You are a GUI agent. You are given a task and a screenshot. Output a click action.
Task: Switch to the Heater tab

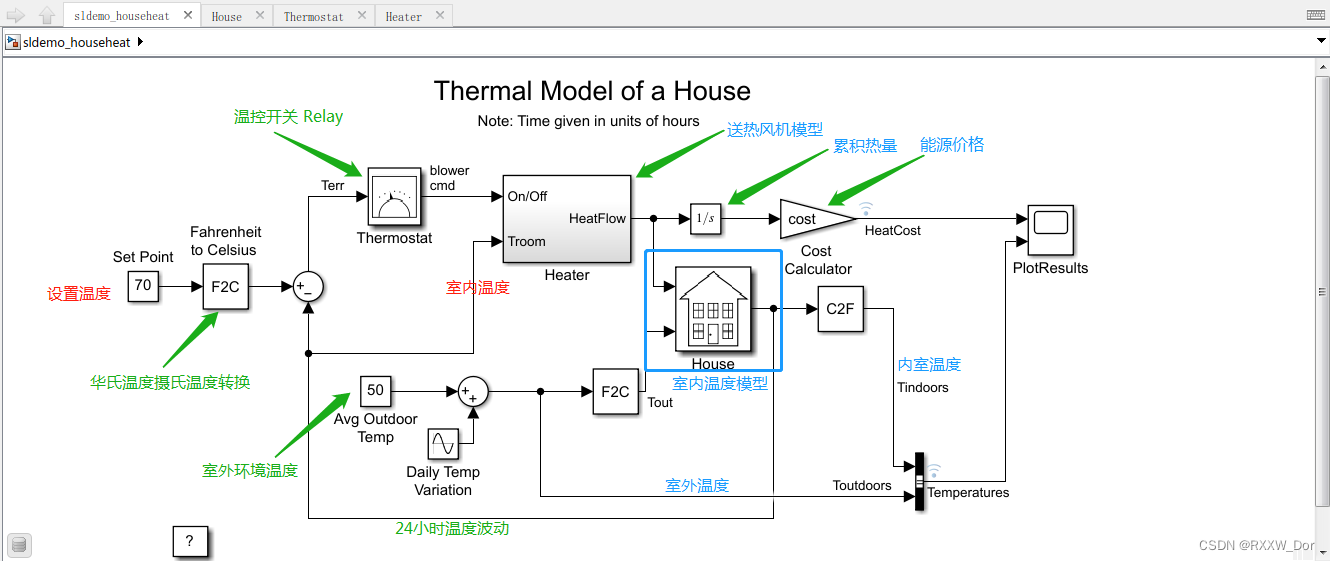tap(403, 16)
